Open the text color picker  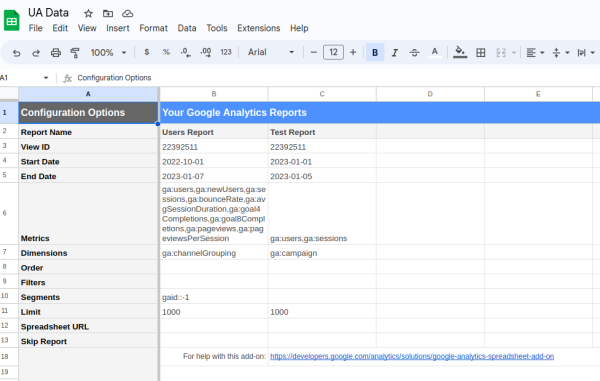(x=434, y=52)
